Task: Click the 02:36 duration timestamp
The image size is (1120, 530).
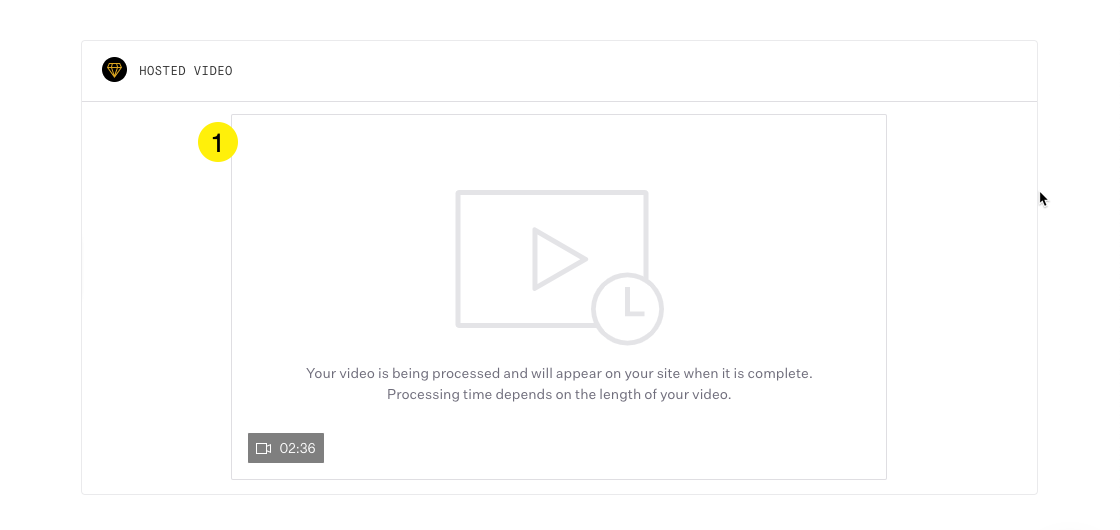Action: tap(297, 449)
